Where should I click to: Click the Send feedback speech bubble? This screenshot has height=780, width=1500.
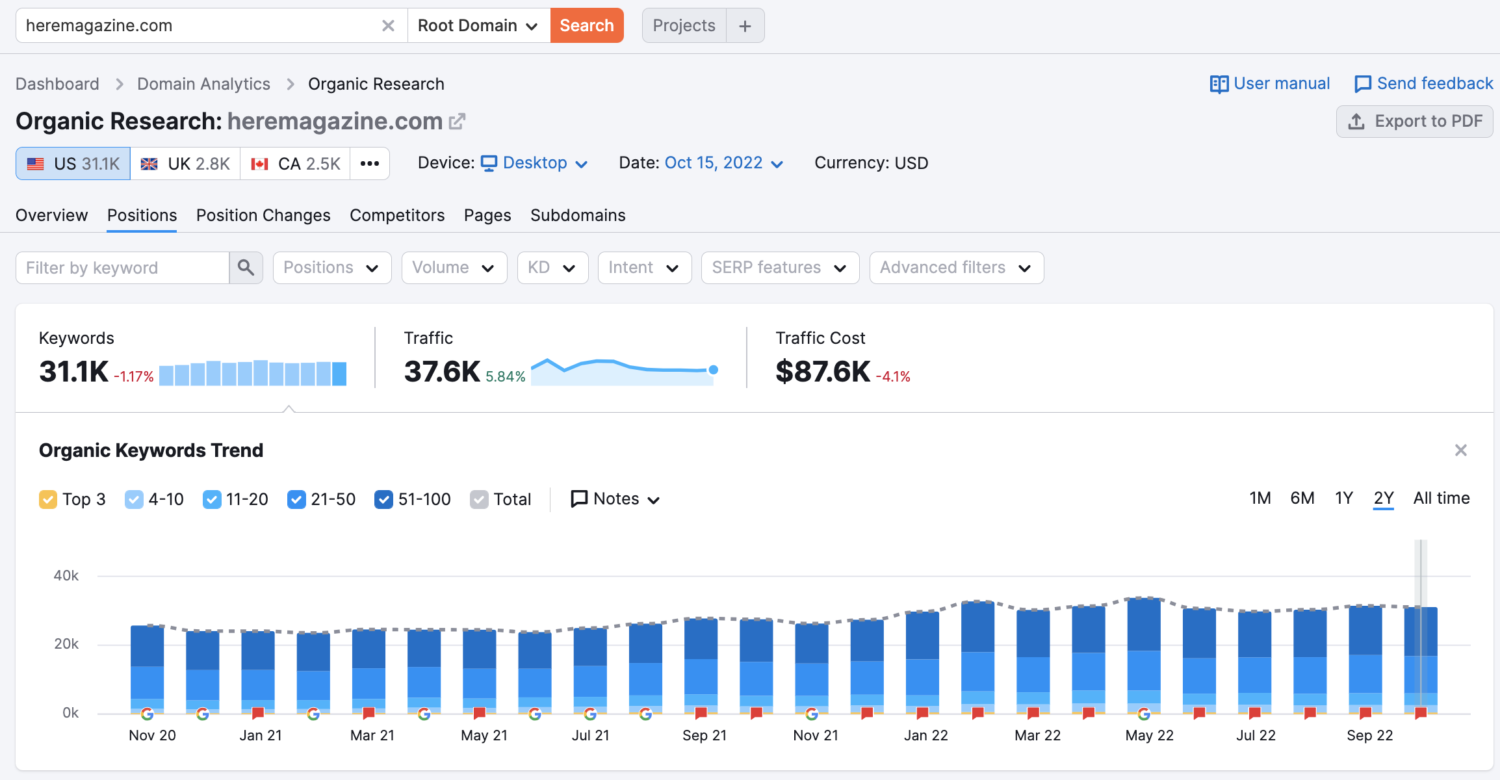(x=1363, y=84)
